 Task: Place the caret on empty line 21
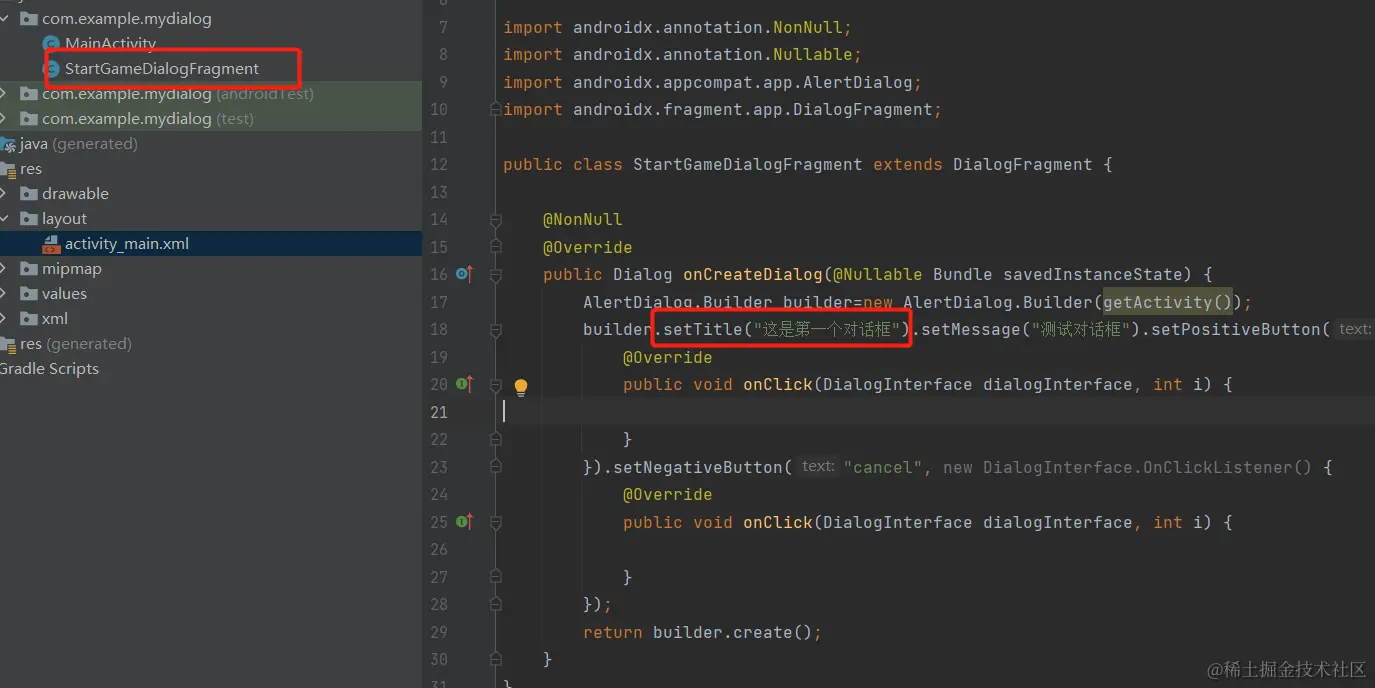[938, 411]
